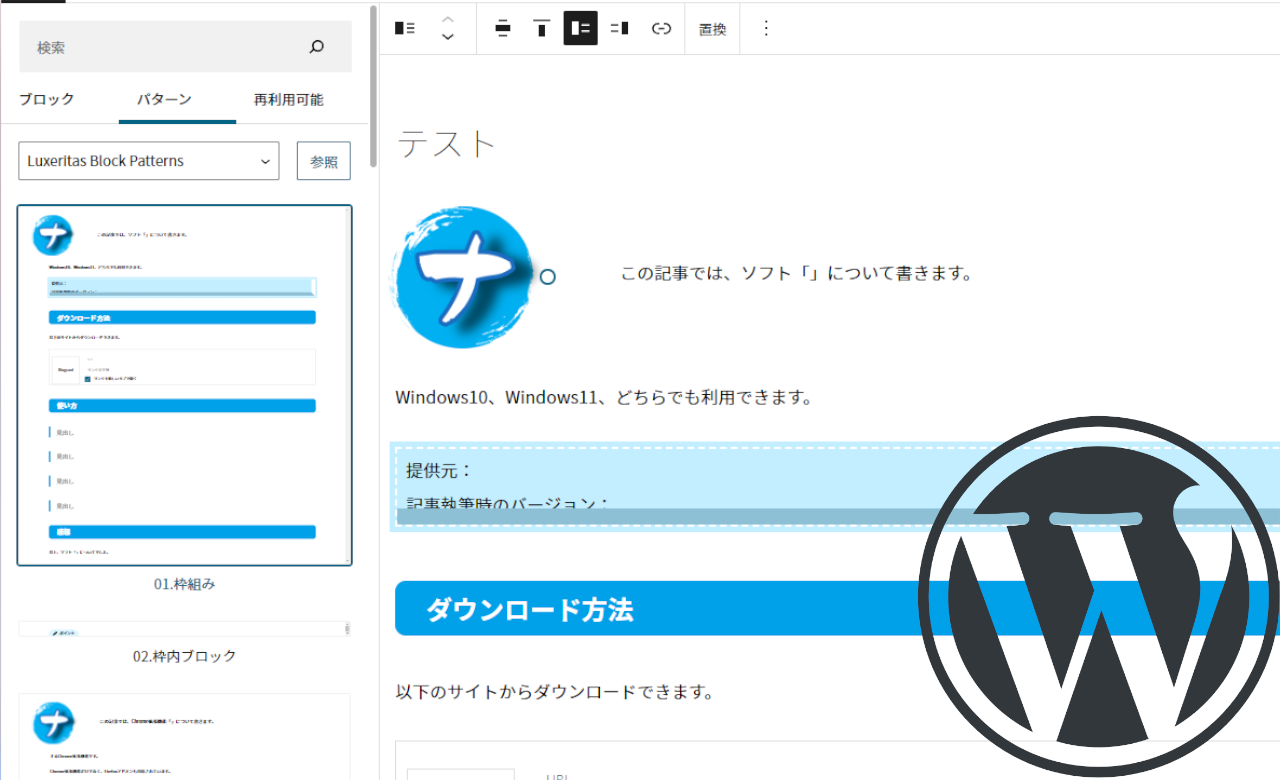Viewport: 1280px width, 780px height.
Task: Click the inserter panel vertical scrollbar
Action: click(374, 85)
